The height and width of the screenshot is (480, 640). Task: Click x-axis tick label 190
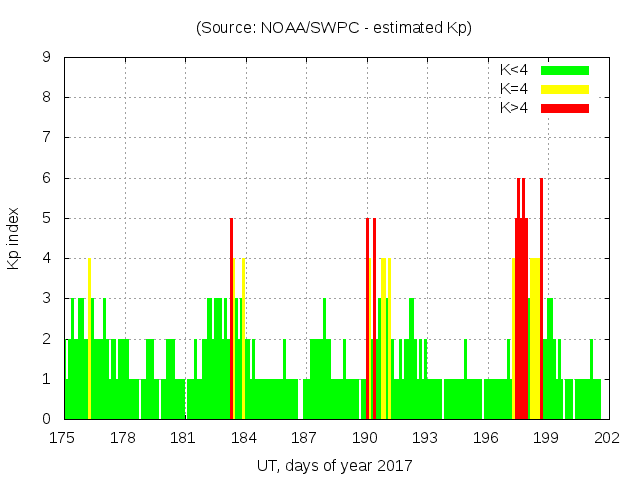pos(364,438)
